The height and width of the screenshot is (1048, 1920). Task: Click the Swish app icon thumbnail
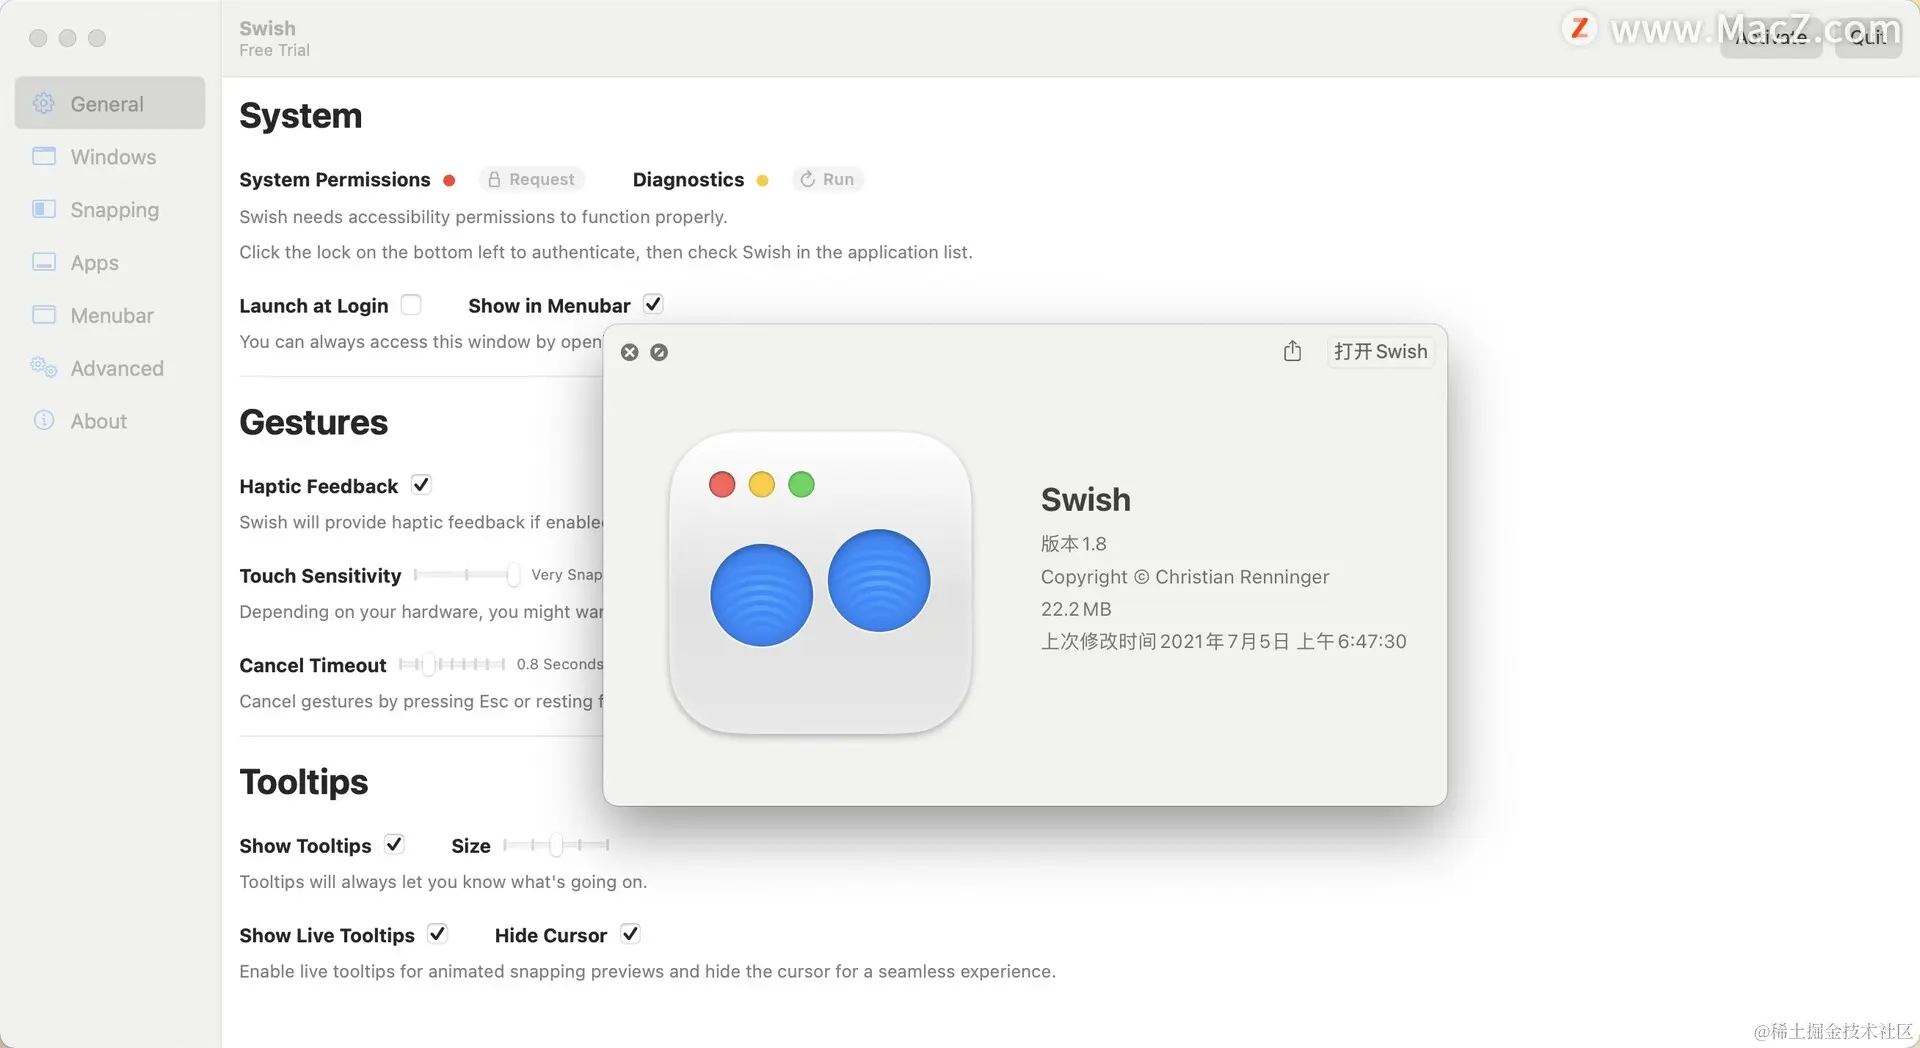[820, 583]
